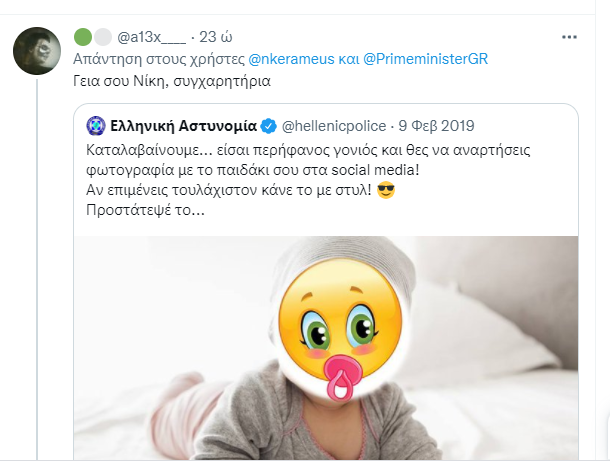Click the sunglasses emoji in the quoted tweet
The width and height of the screenshot is (610, 461).
tap(386, 190)
